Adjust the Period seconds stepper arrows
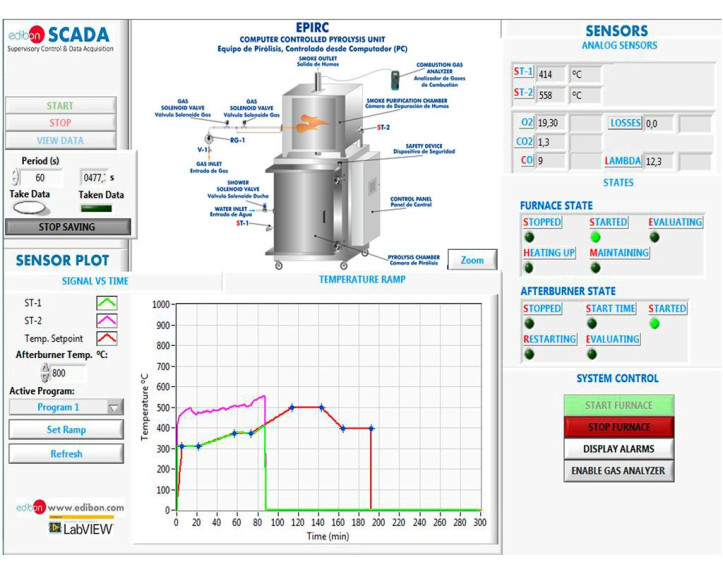 [x=14, y=178]
